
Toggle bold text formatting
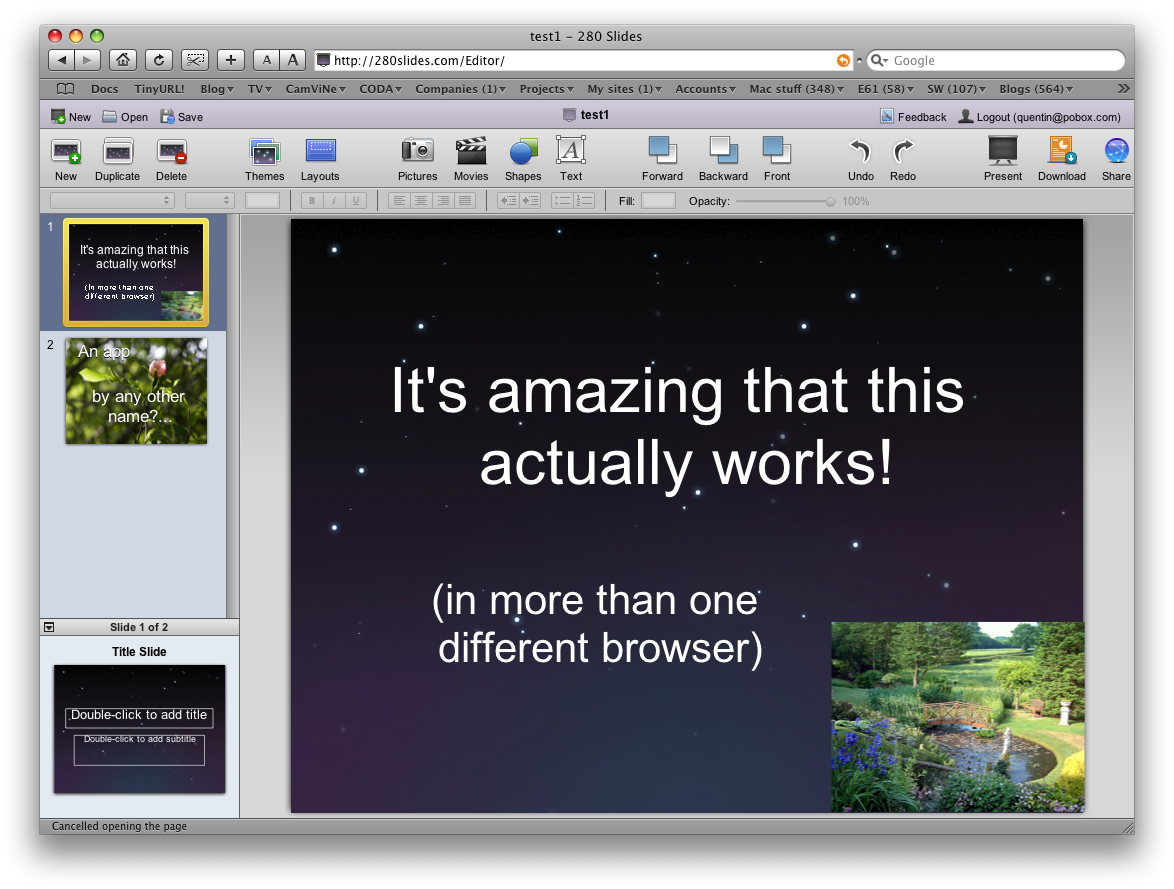313,201
